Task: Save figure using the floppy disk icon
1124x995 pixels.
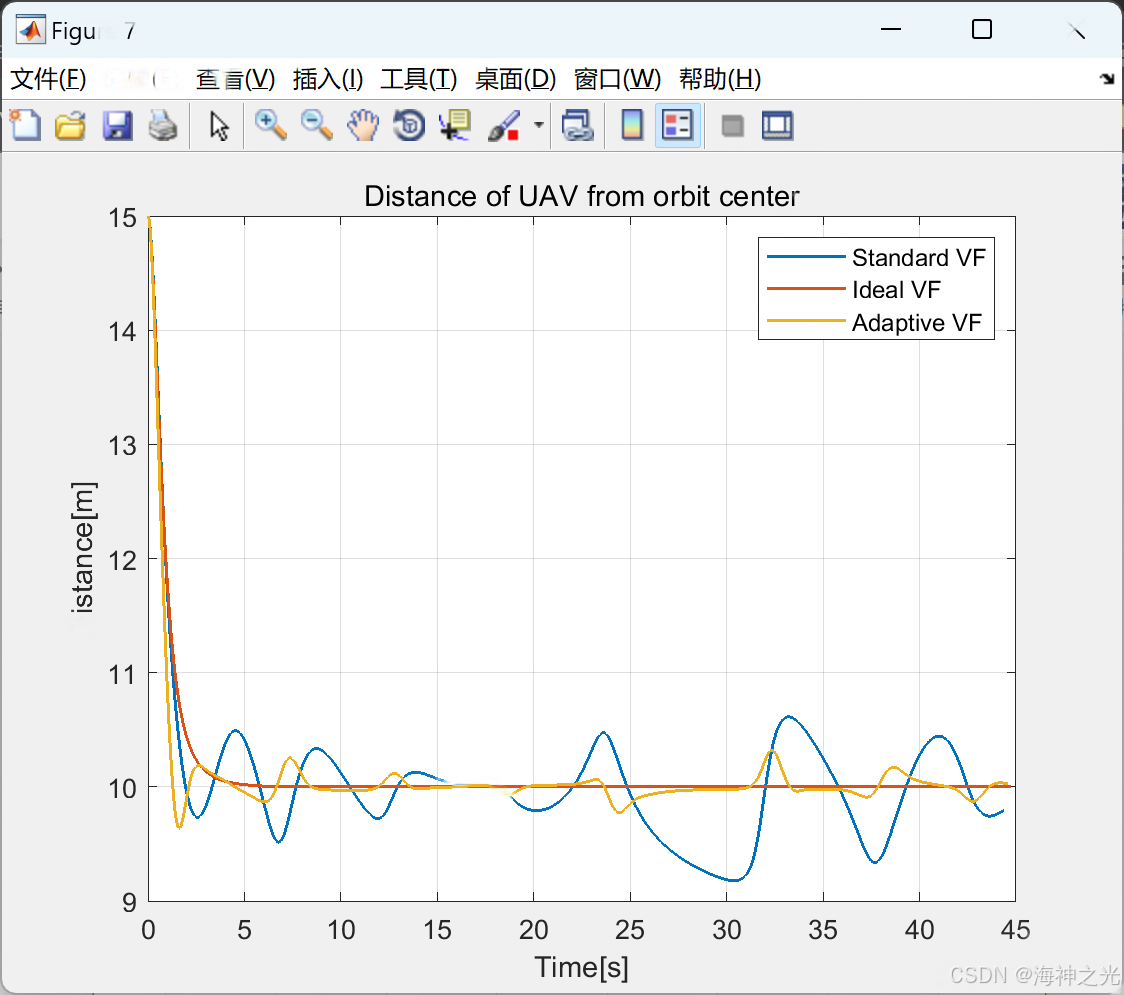Action: coord(118,125)
